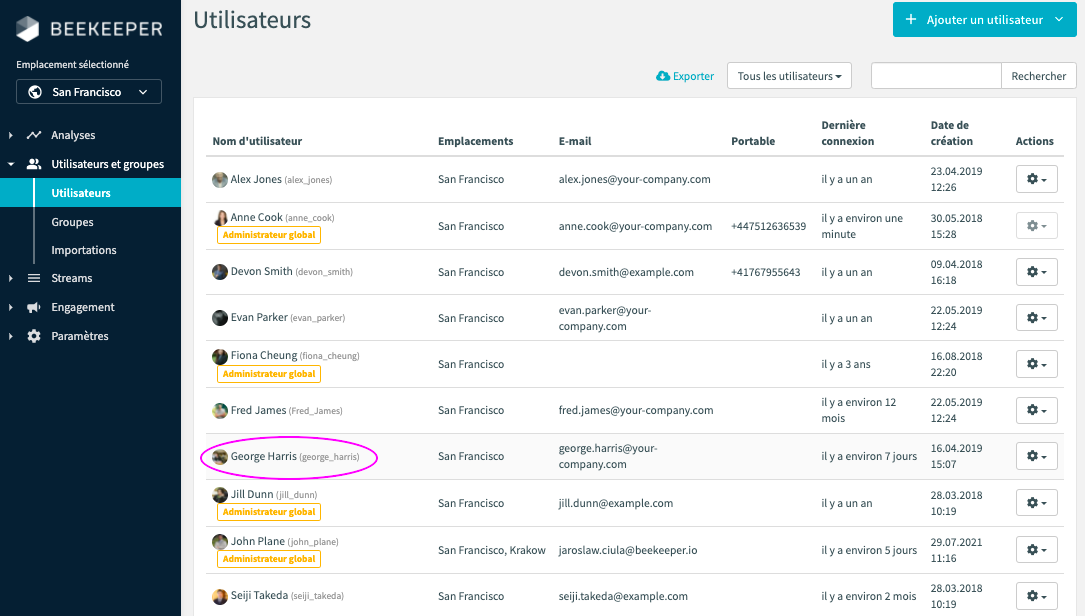Click the Dernière connexion column header
Viewport: 1085px width, 616px height.
tap(848, 133)
